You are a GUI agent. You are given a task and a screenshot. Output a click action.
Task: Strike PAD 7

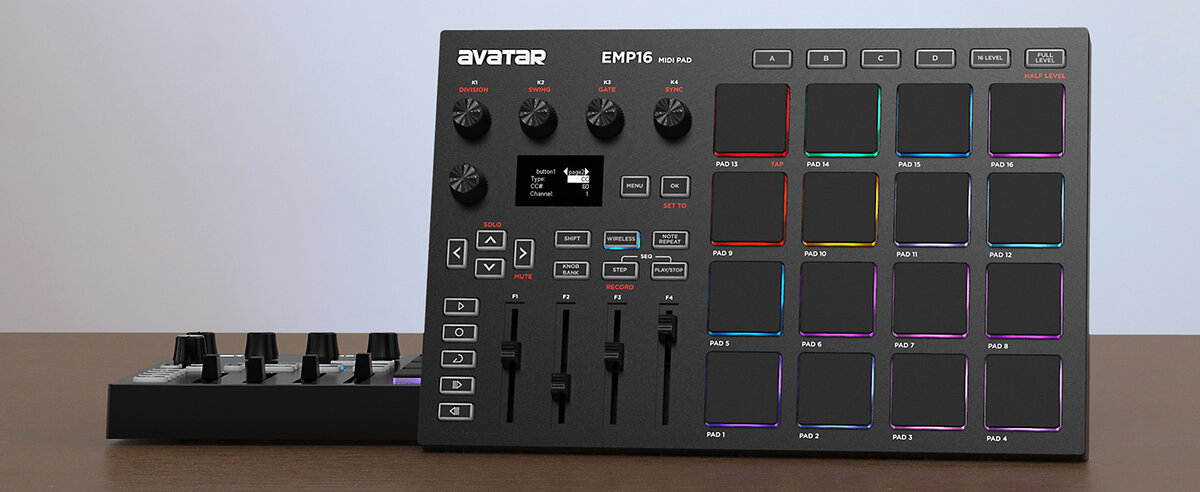tap(930, 300)
